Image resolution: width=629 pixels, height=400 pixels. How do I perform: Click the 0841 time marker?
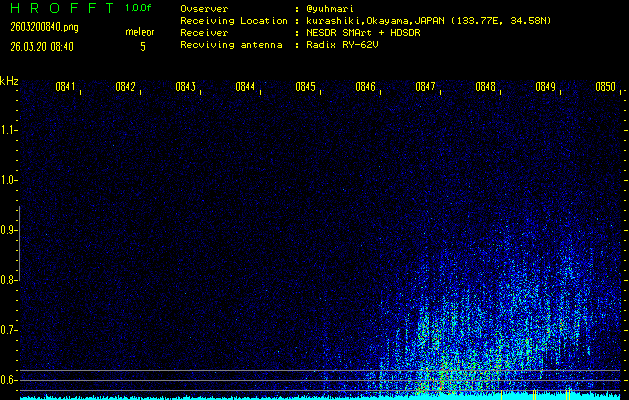[x=66, y=87]
